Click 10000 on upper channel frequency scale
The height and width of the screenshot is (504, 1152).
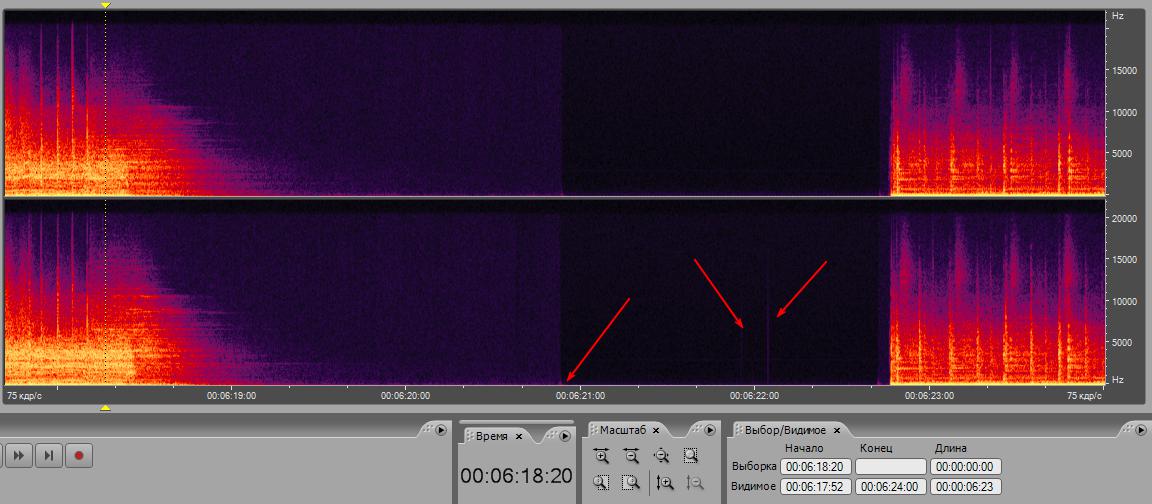1124,112
